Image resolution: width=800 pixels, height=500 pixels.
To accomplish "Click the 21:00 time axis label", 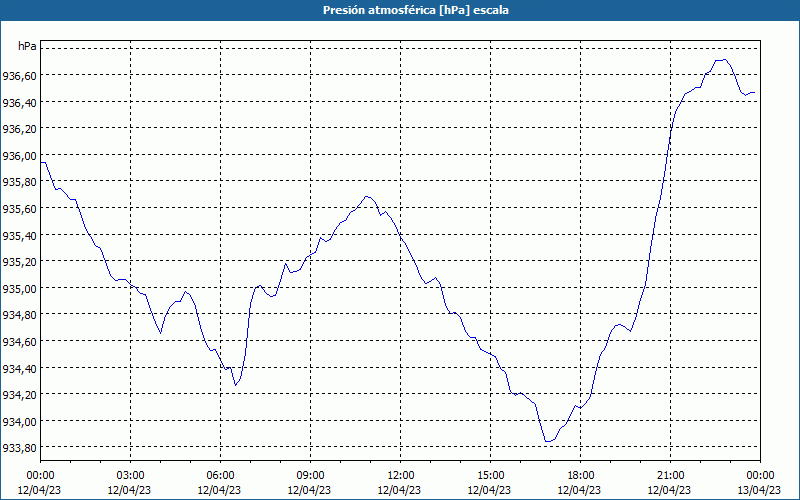I will [x=670, y=476].
